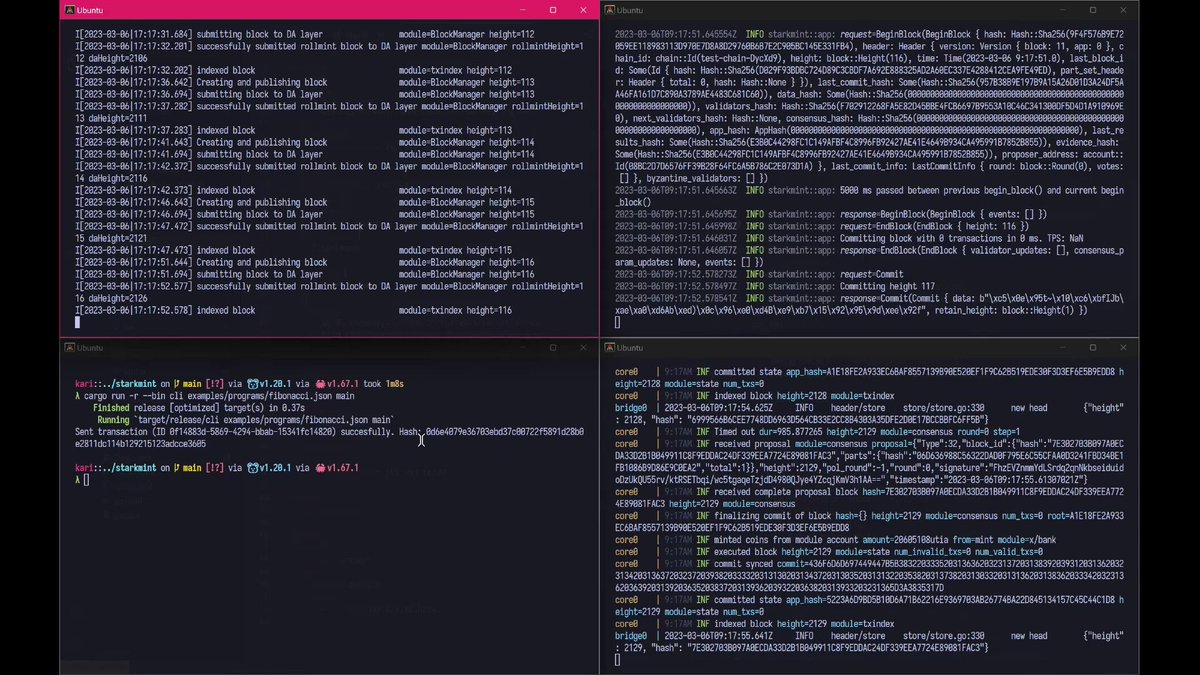Maximize the cargo run fibonacci terminal window
This screenshot has height=675, width=1200.
pyautogui.click(x=553, y=347)
